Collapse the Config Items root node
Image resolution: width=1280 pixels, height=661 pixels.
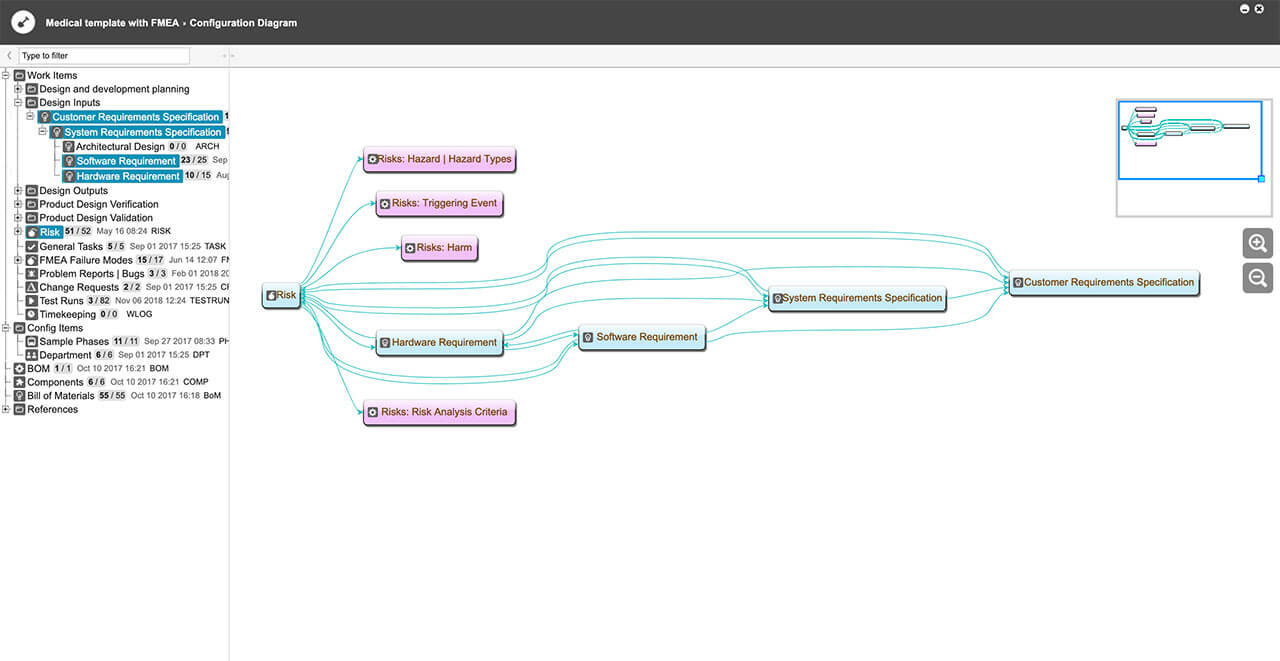tap(6, 327)
